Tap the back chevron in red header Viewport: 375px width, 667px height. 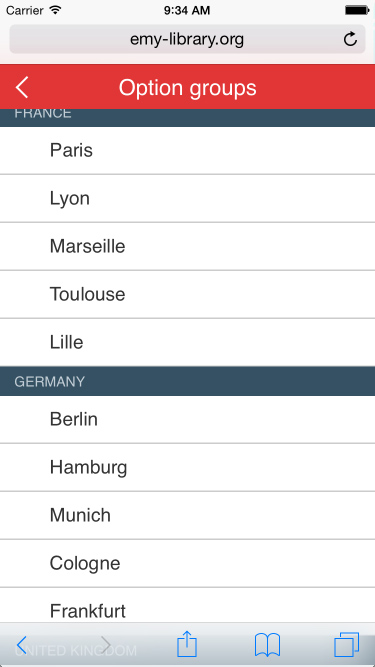[x=22, y=88]
